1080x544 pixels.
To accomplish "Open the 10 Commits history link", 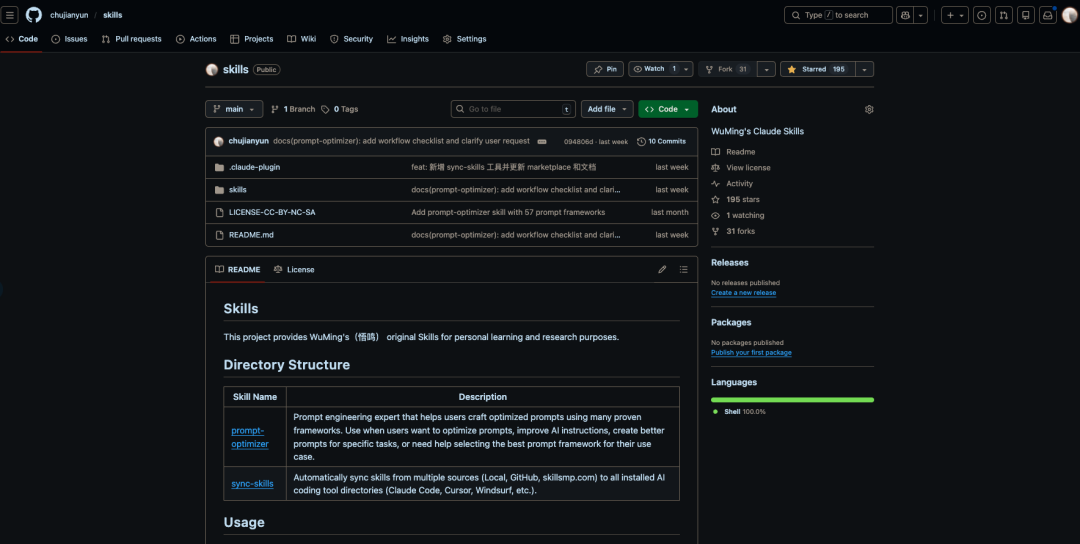I will (x=661, y=141).
